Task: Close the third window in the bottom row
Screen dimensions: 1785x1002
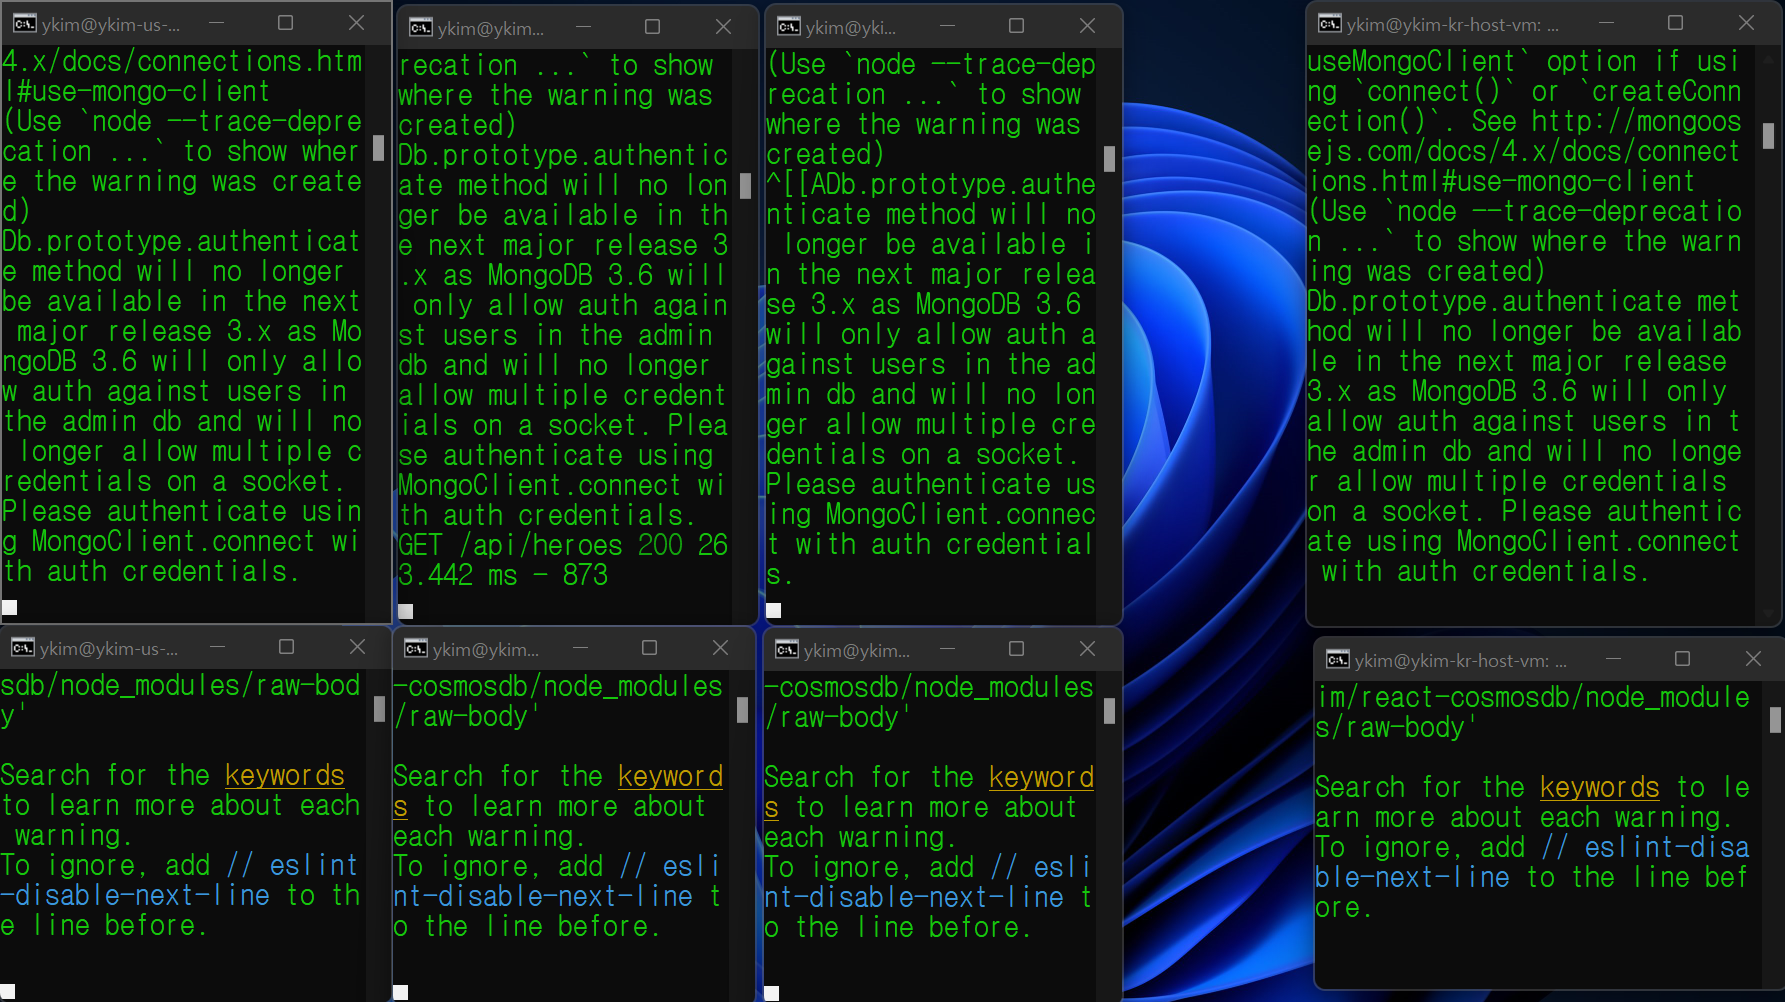Action: tap(1087, 649)
